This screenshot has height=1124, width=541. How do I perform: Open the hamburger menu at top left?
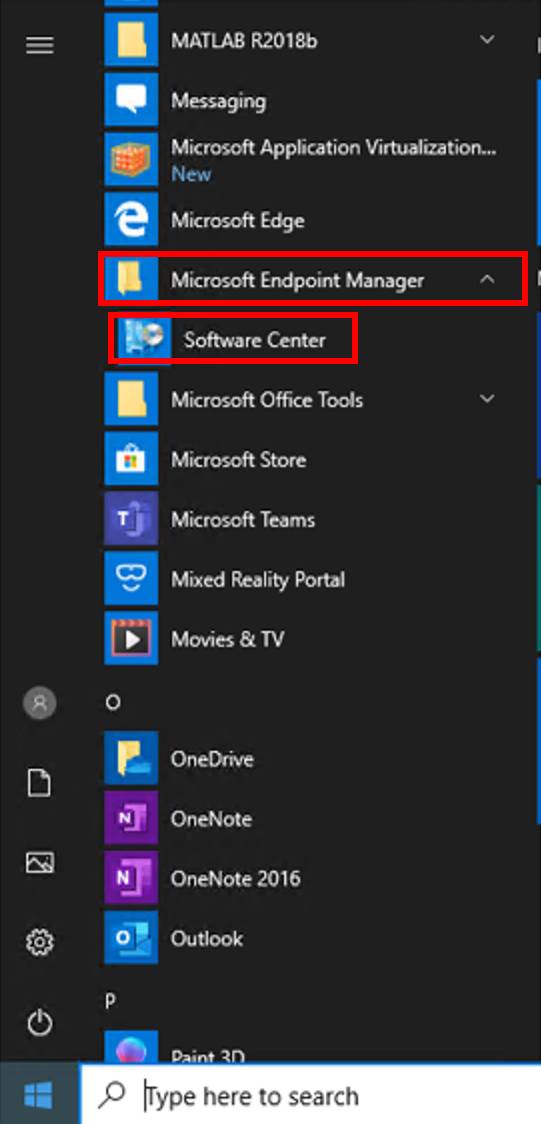click(x=39, y=46)
